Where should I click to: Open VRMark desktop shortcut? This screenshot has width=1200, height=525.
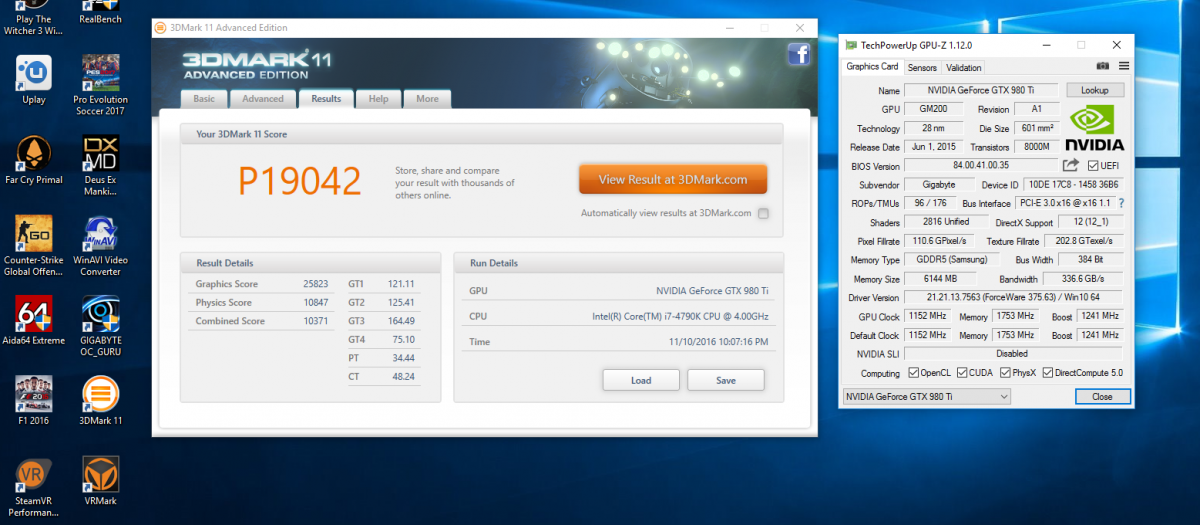100,482
